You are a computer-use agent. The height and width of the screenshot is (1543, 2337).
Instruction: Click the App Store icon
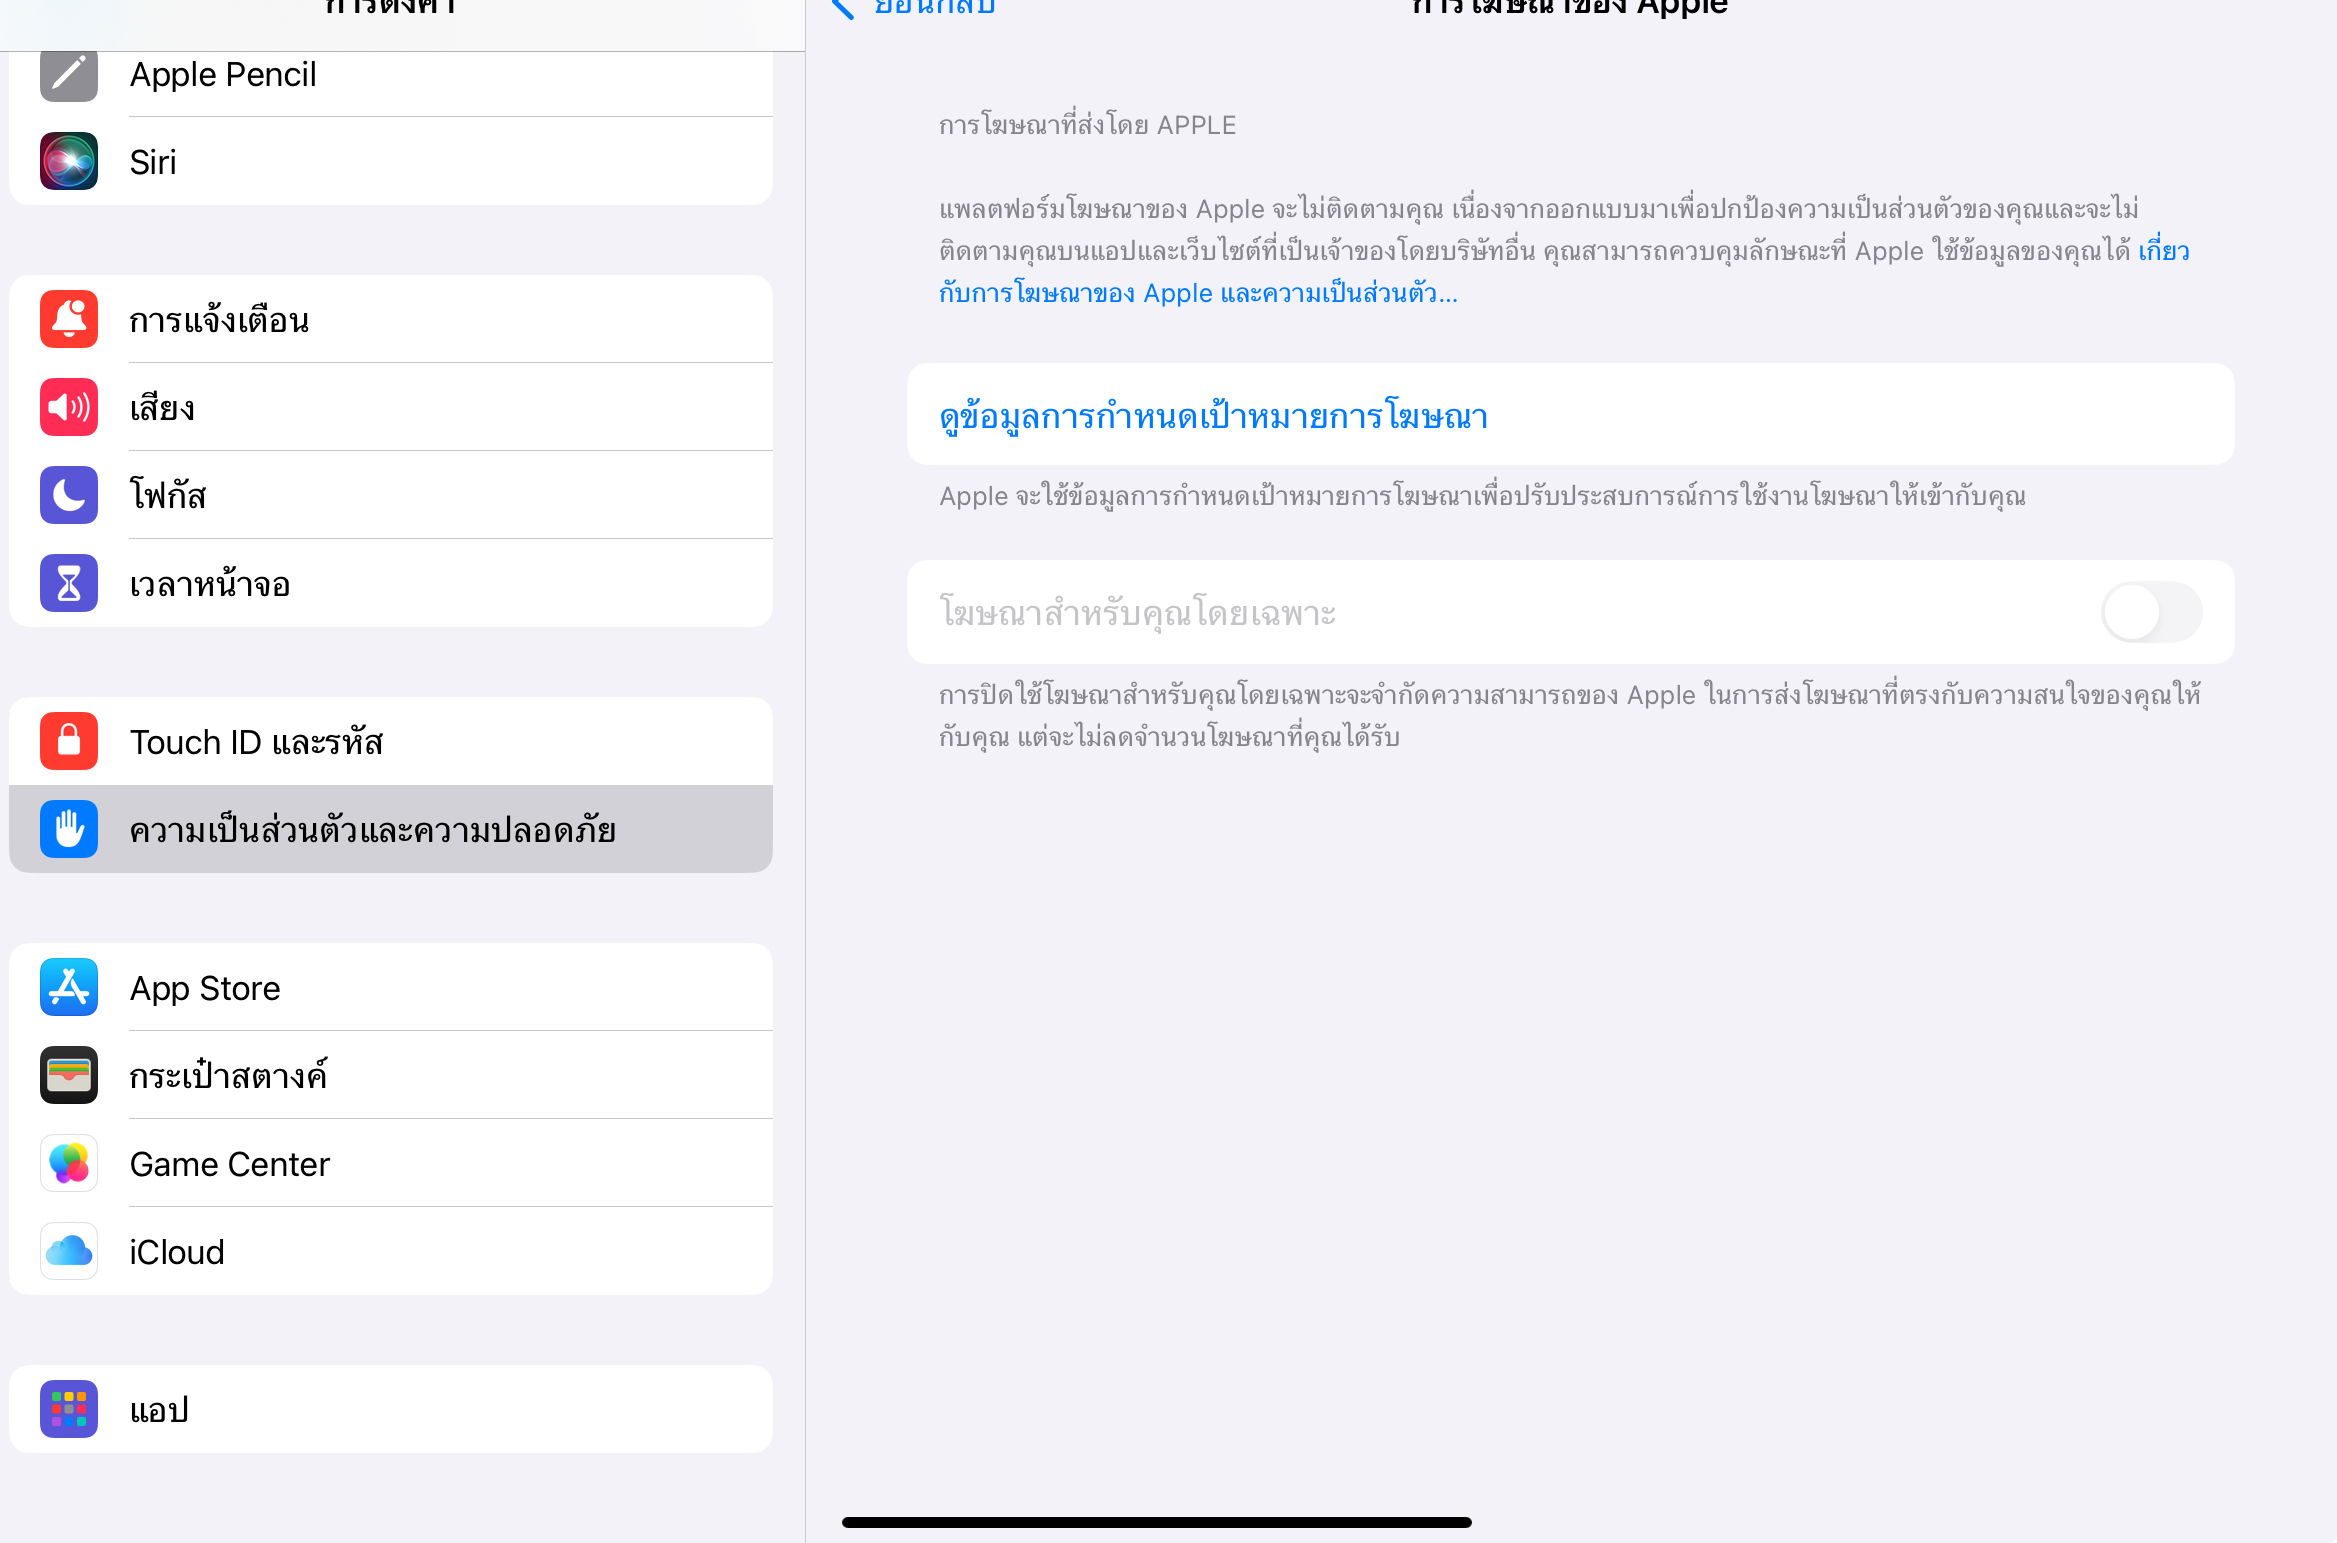click(x=69, y=987)
